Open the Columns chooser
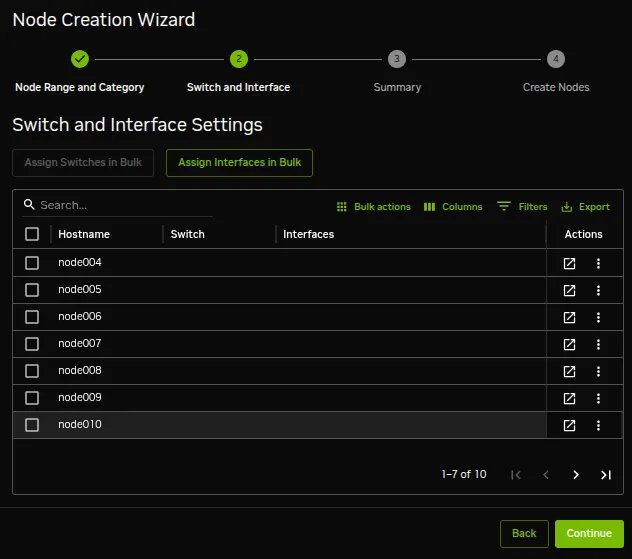 point(453,207)
